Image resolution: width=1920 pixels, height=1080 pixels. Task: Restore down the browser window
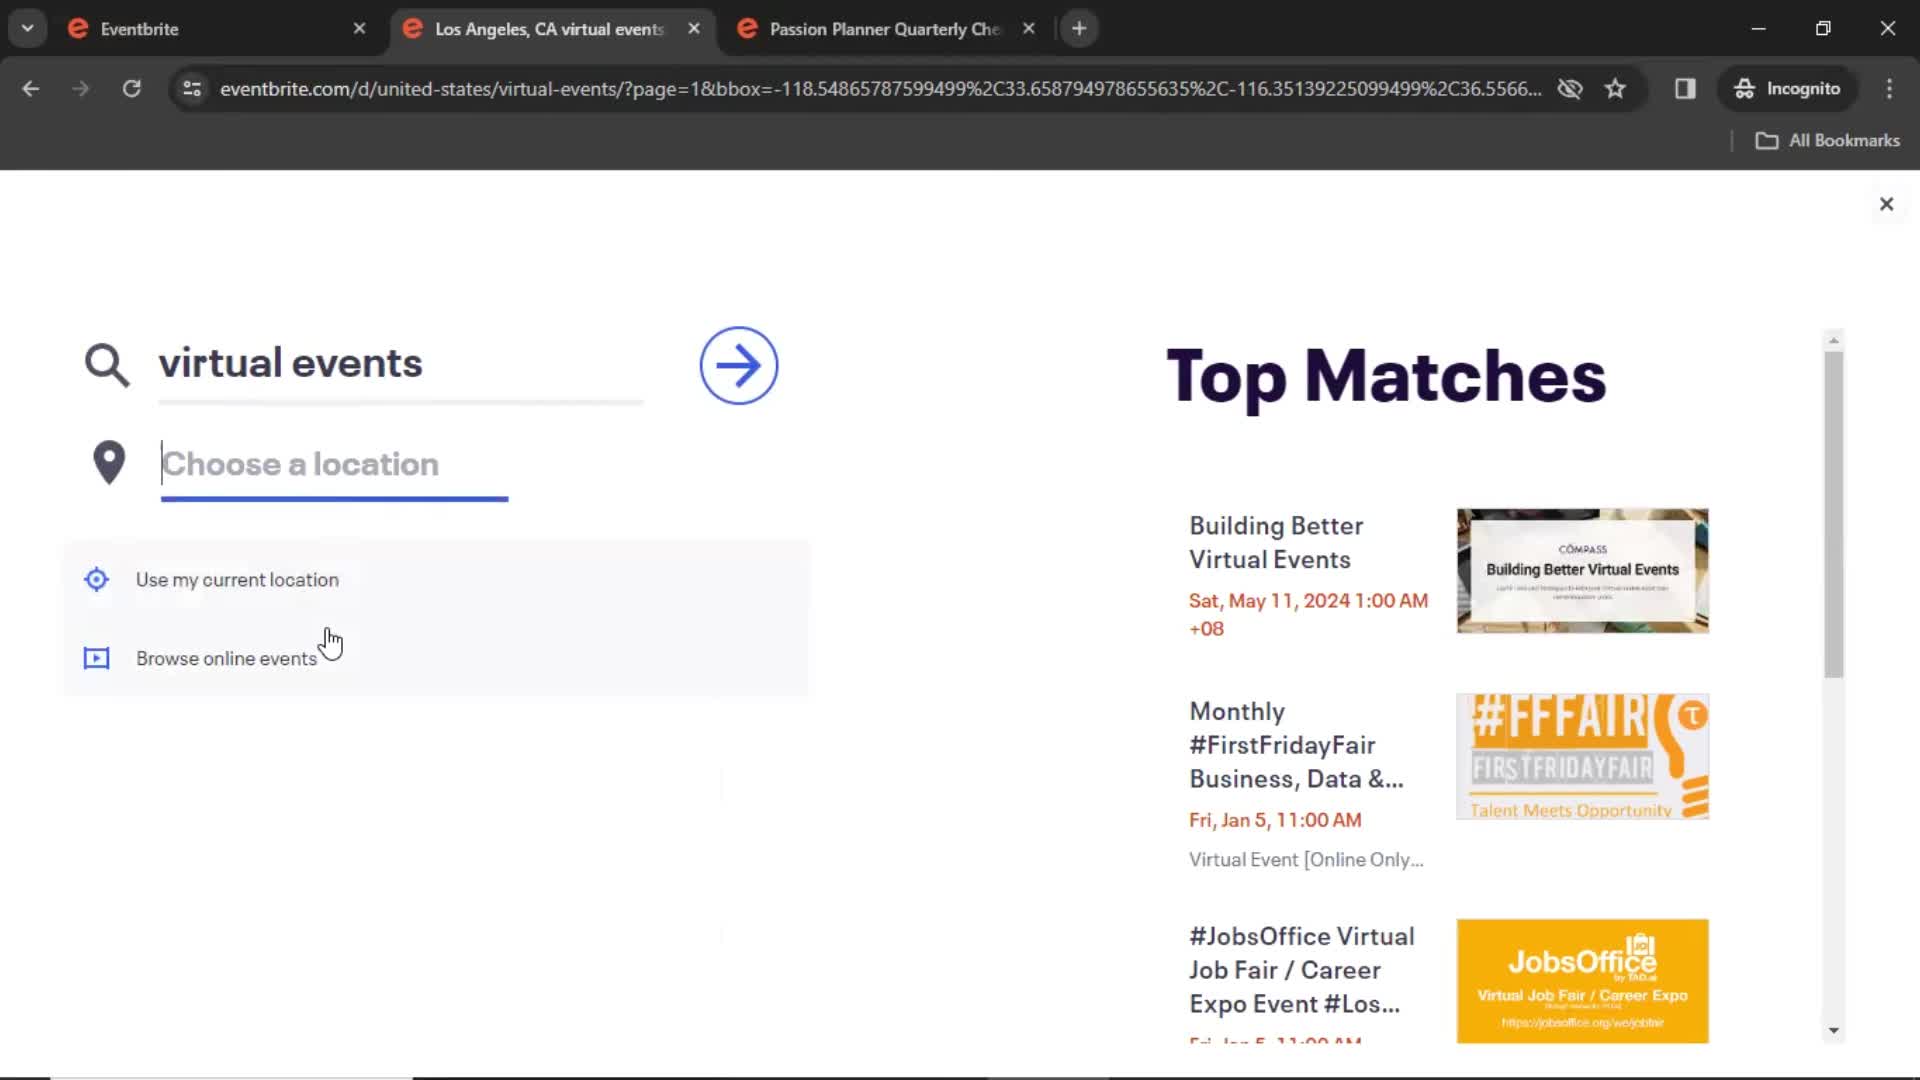tap(1823, 29)
